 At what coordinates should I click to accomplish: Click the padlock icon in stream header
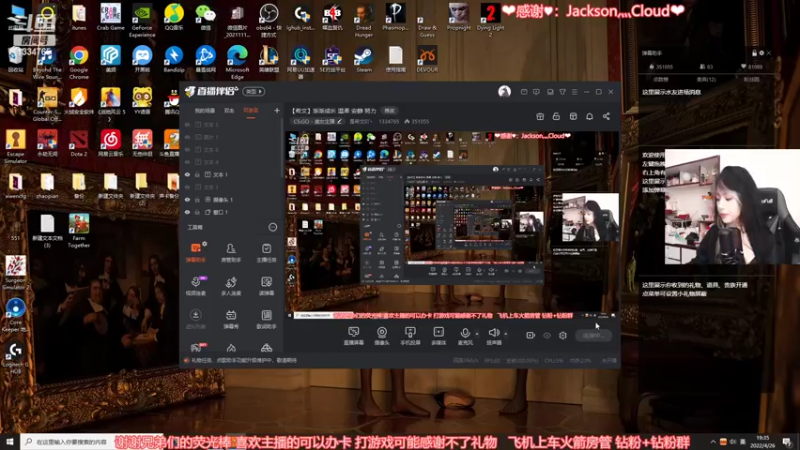pyautogui.click(x=556, y=116)
